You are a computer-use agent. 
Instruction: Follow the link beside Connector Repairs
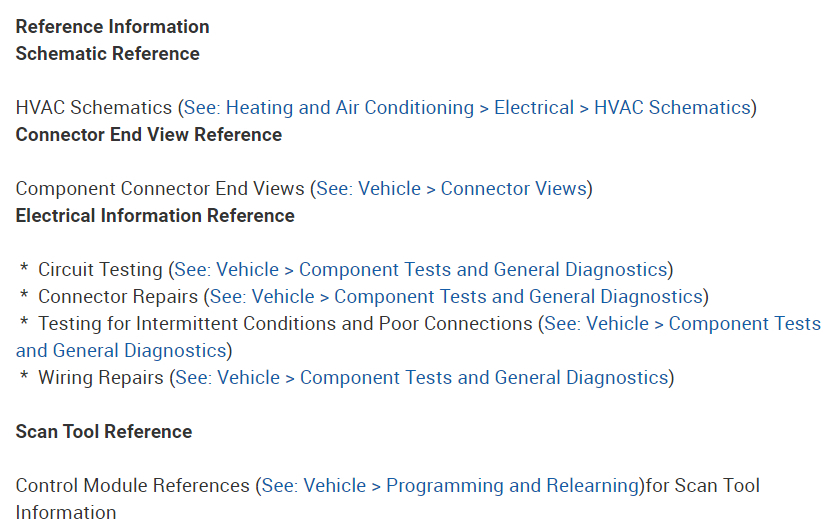[456, 296]
